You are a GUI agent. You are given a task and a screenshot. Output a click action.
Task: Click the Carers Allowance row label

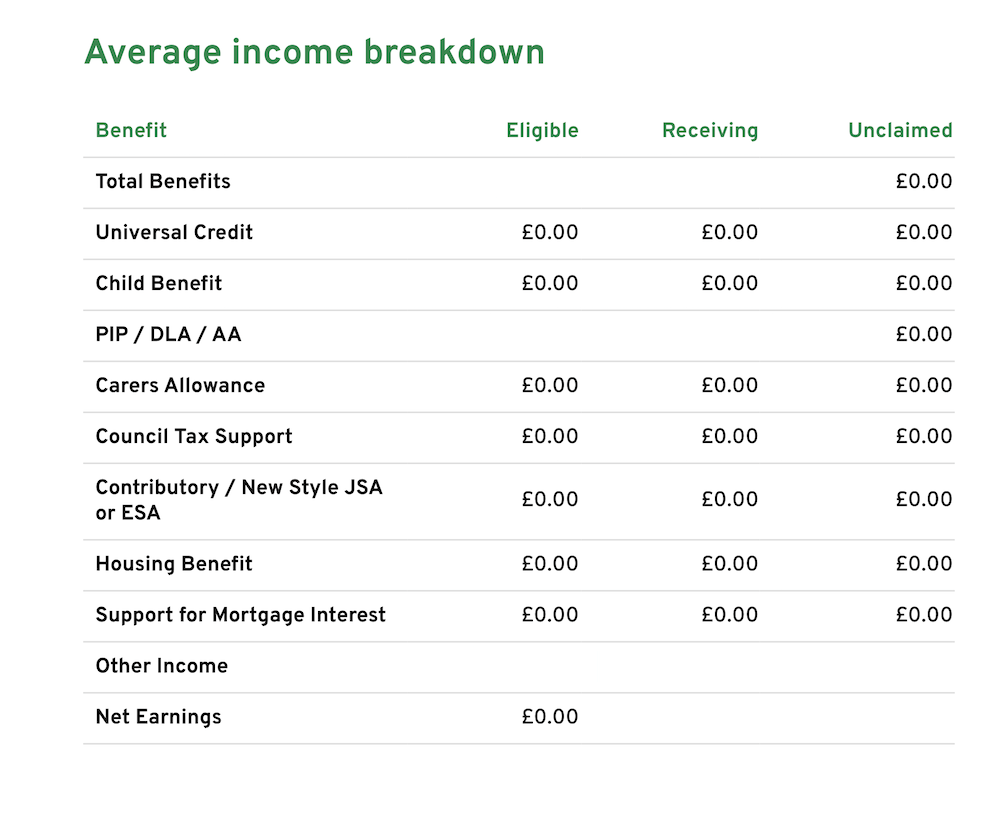[x=180, y=386]
